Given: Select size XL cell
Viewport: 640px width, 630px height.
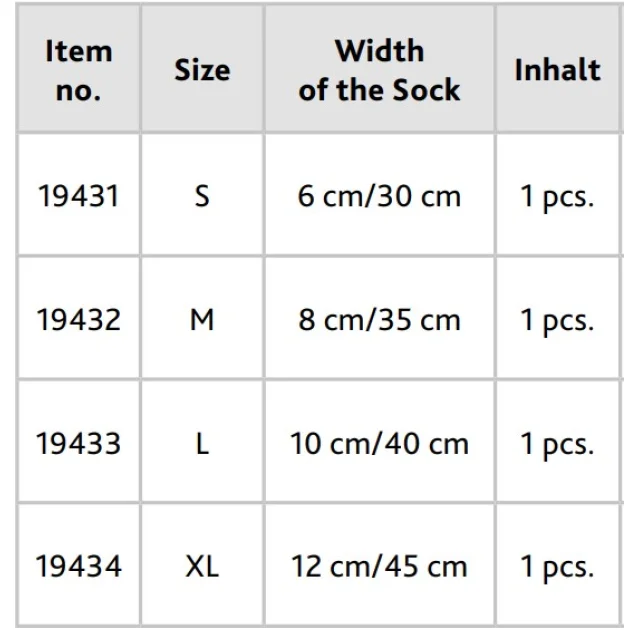Looking at the screenshot, I should click(x=202, y=566).
